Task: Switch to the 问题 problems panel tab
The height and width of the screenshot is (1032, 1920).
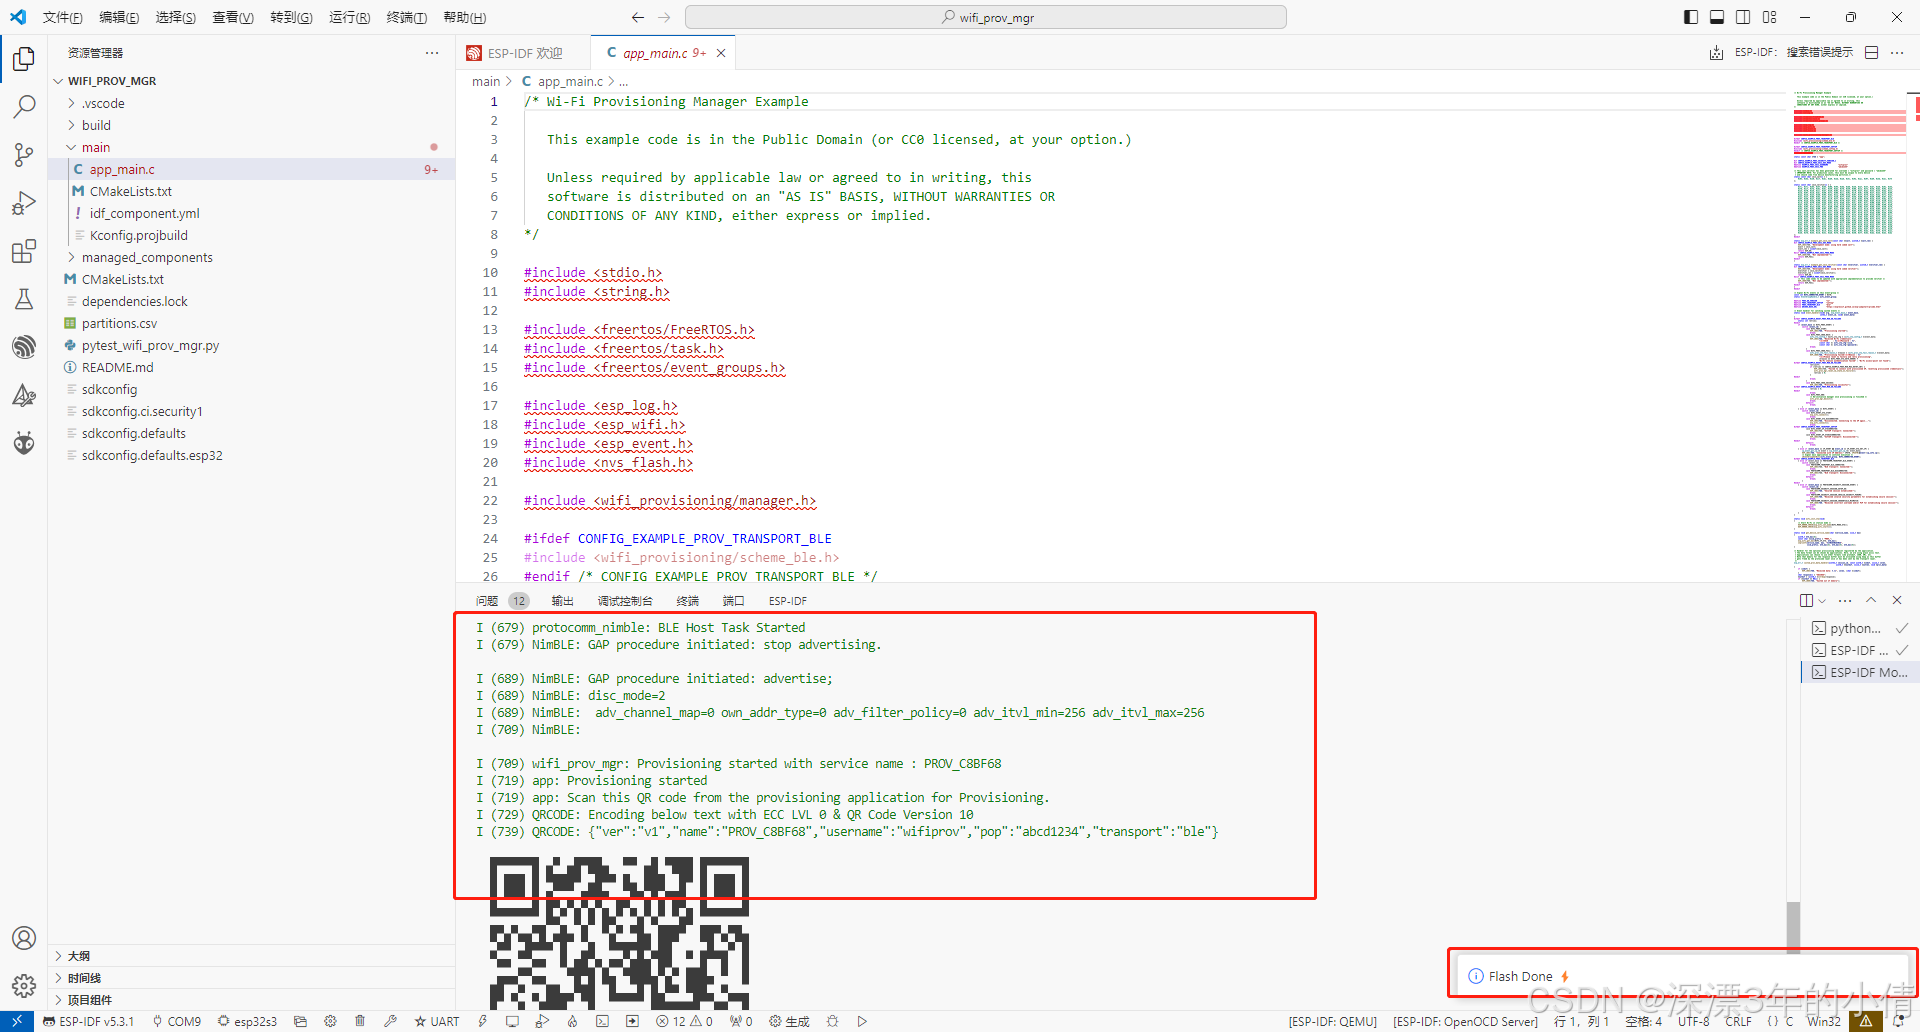Action: (x=487, y=601)
